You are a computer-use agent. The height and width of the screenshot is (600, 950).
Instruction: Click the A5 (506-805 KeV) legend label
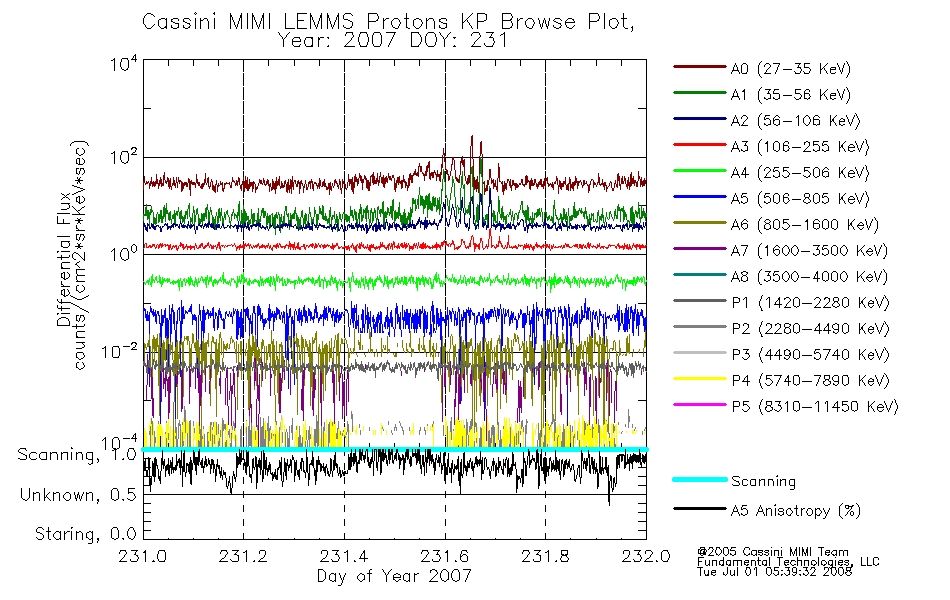[x=800, y=199]
